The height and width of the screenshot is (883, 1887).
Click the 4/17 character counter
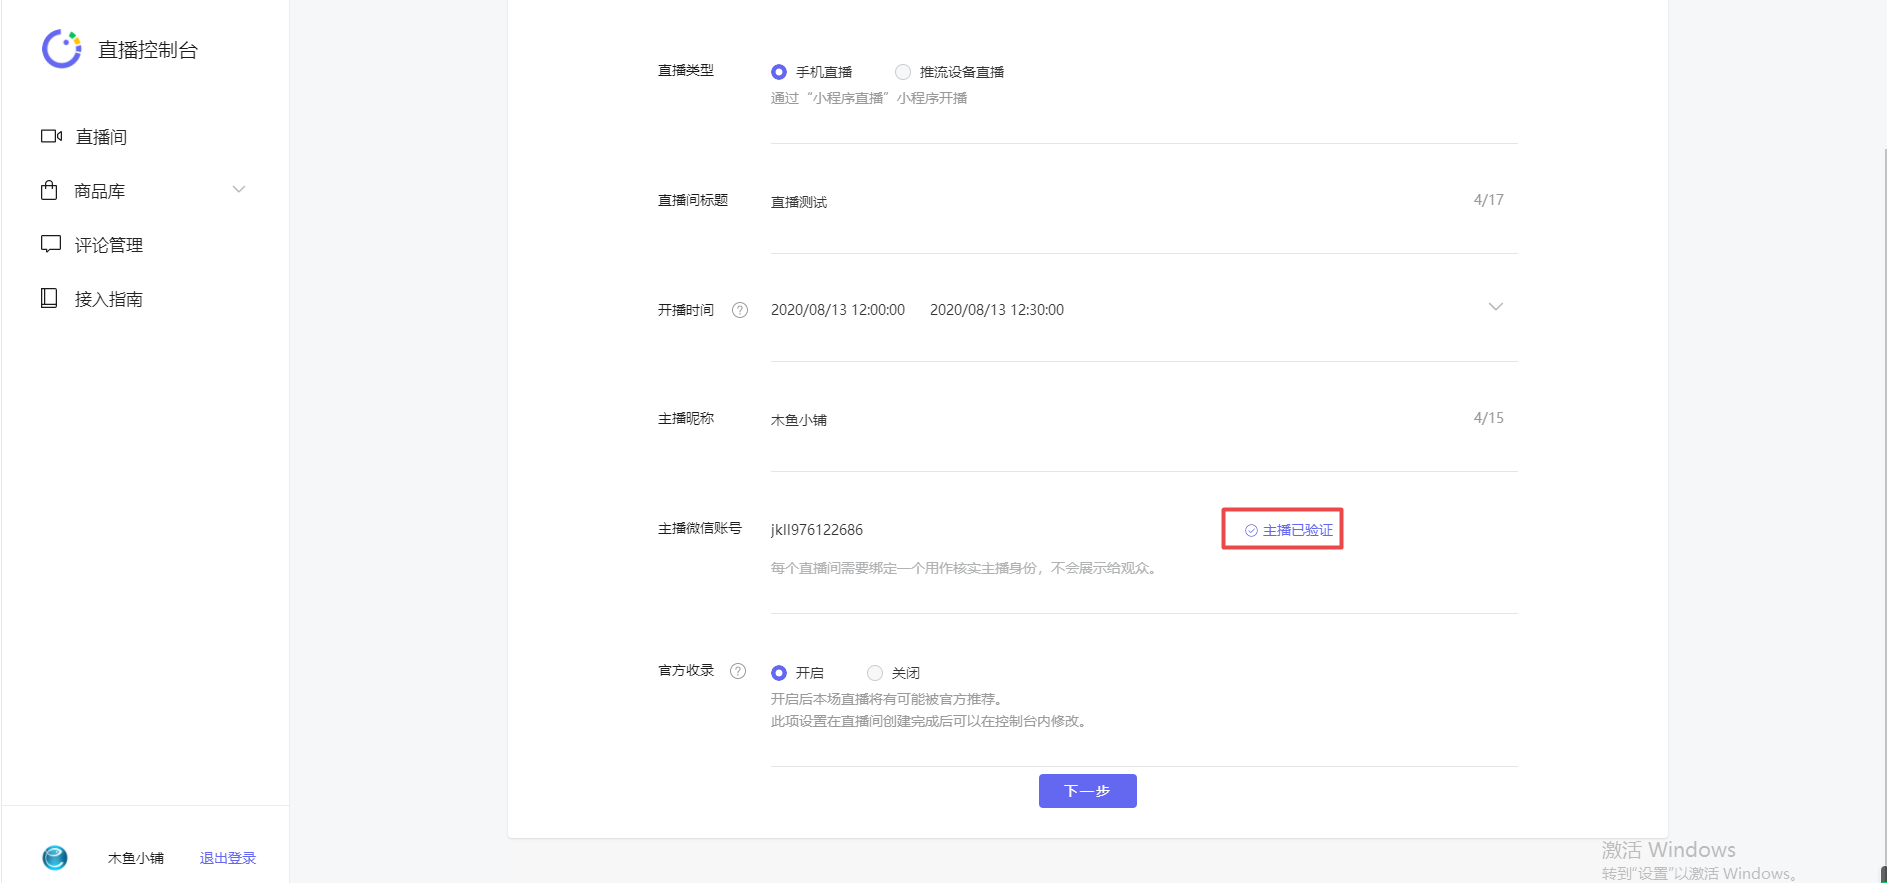click(x=1489, y=200)
